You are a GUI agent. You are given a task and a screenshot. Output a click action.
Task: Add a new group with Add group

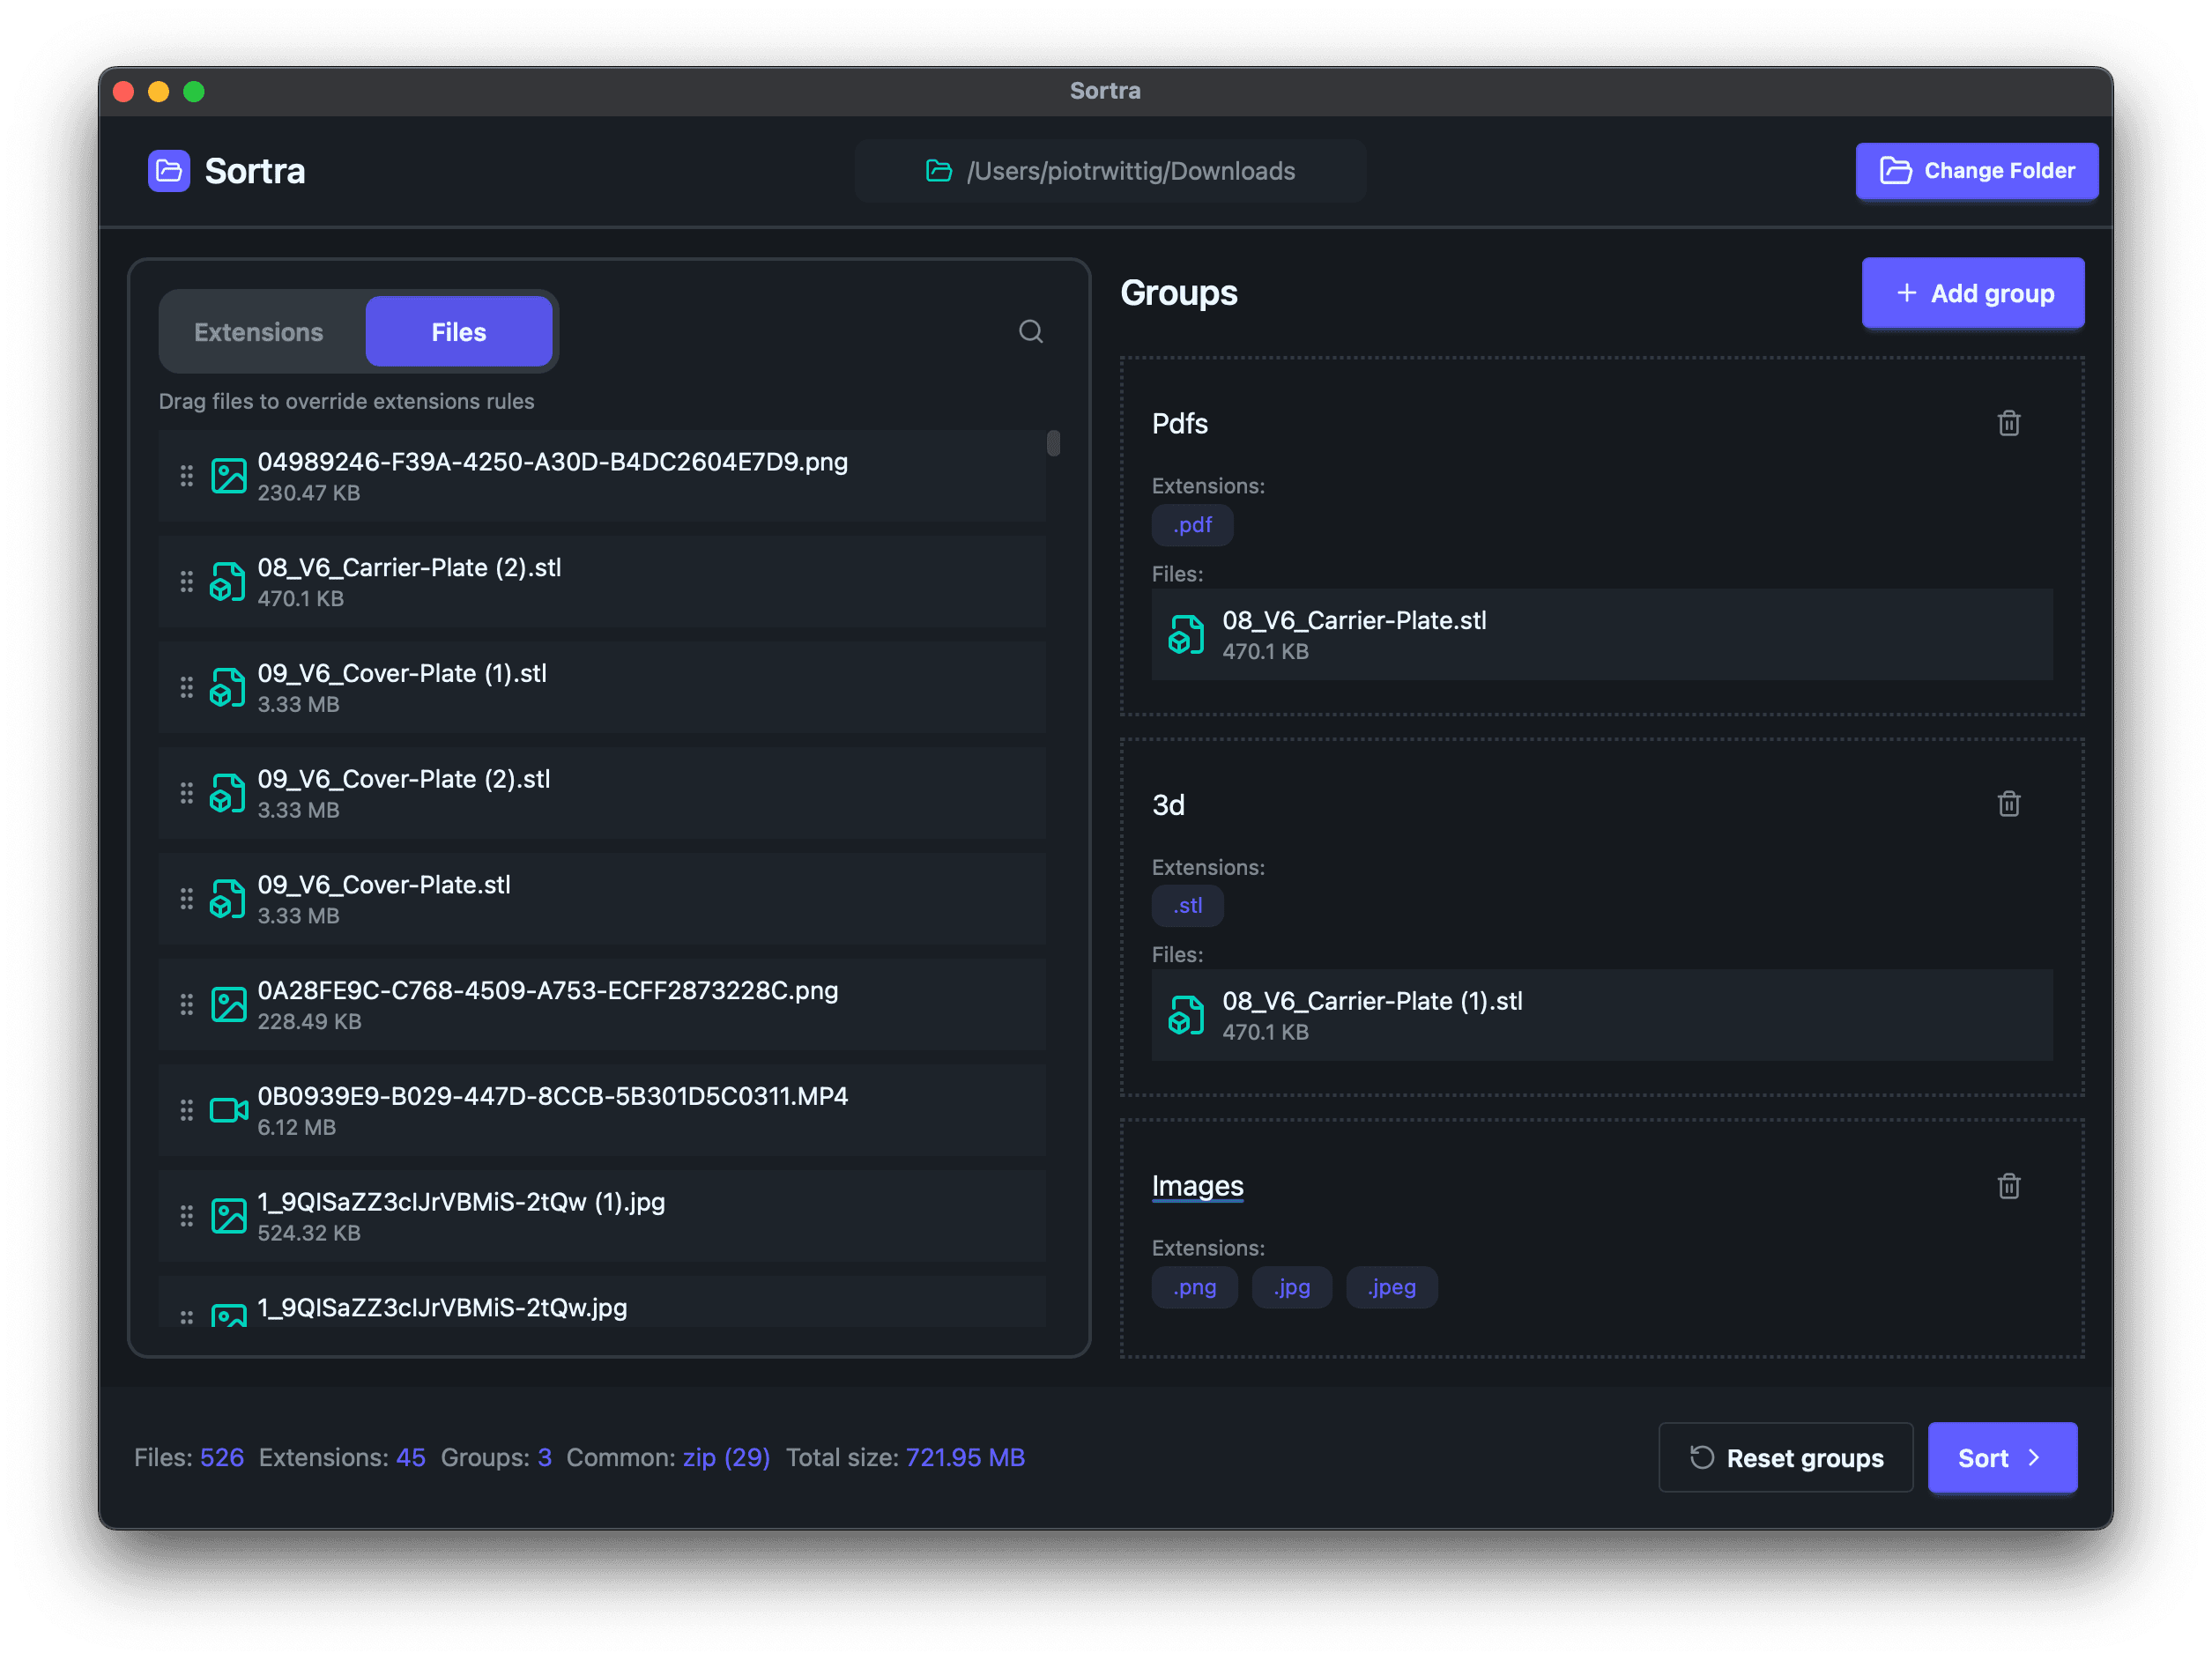1972,293
